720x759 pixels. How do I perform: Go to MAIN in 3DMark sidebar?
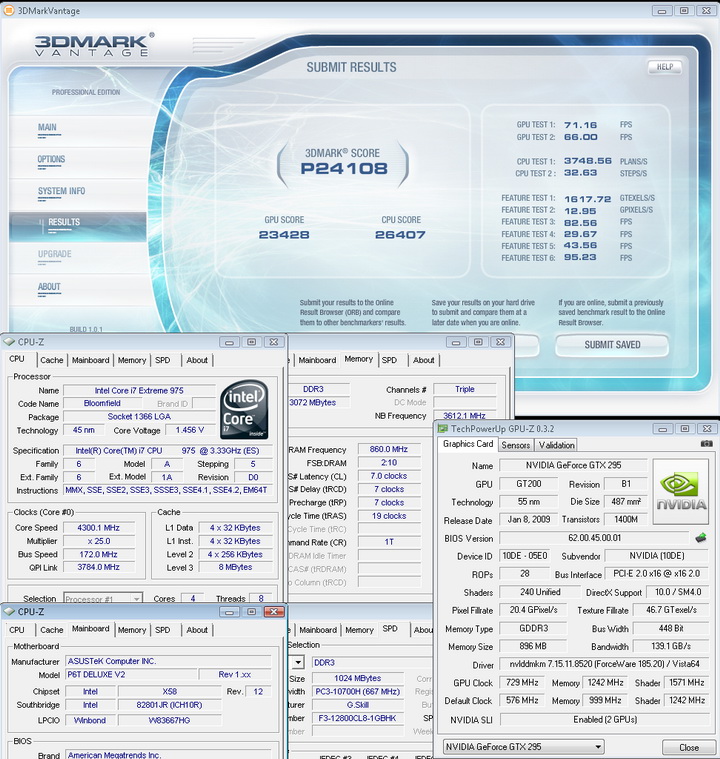point(47,127)
